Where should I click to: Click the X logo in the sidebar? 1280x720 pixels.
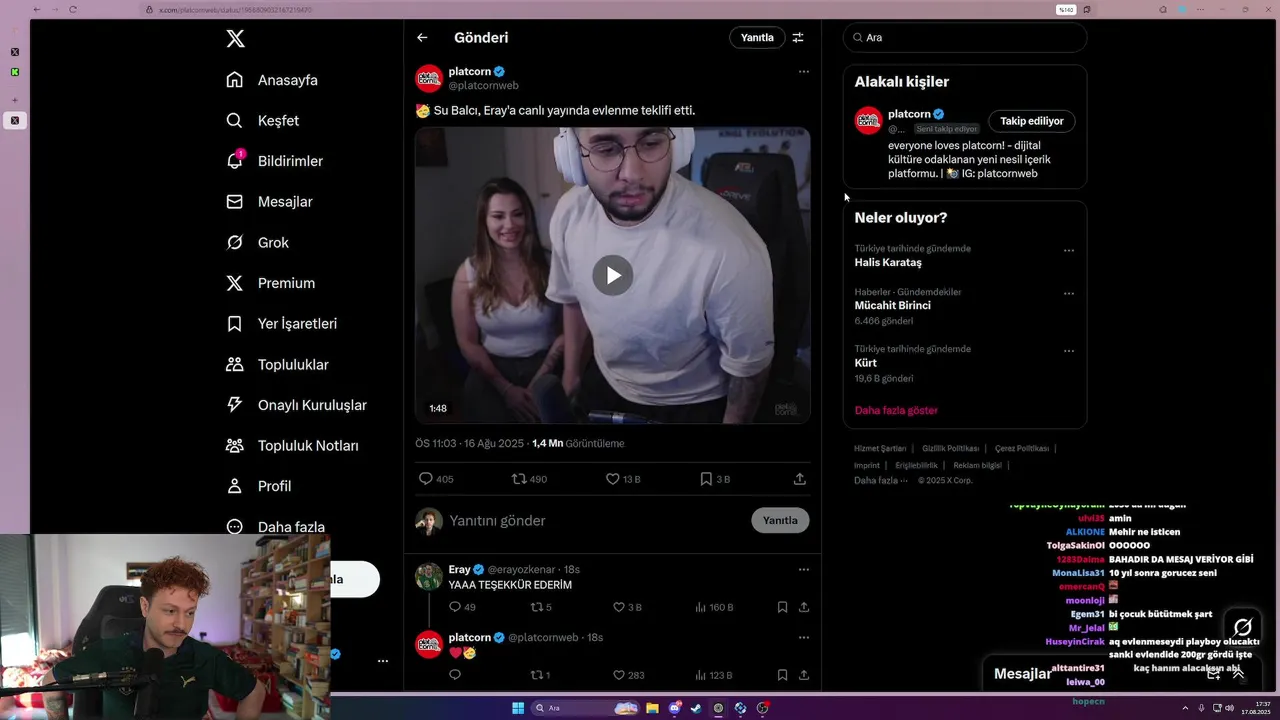(x=235, y=39)
